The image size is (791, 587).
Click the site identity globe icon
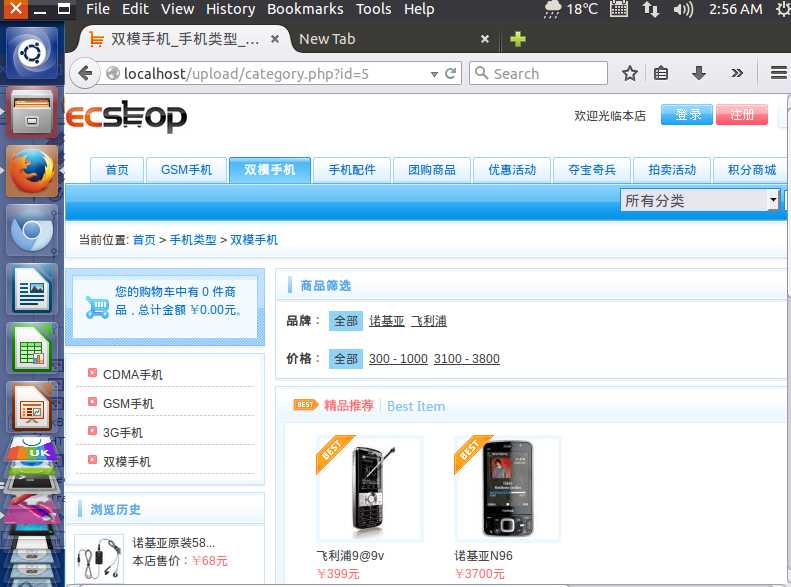112,74
